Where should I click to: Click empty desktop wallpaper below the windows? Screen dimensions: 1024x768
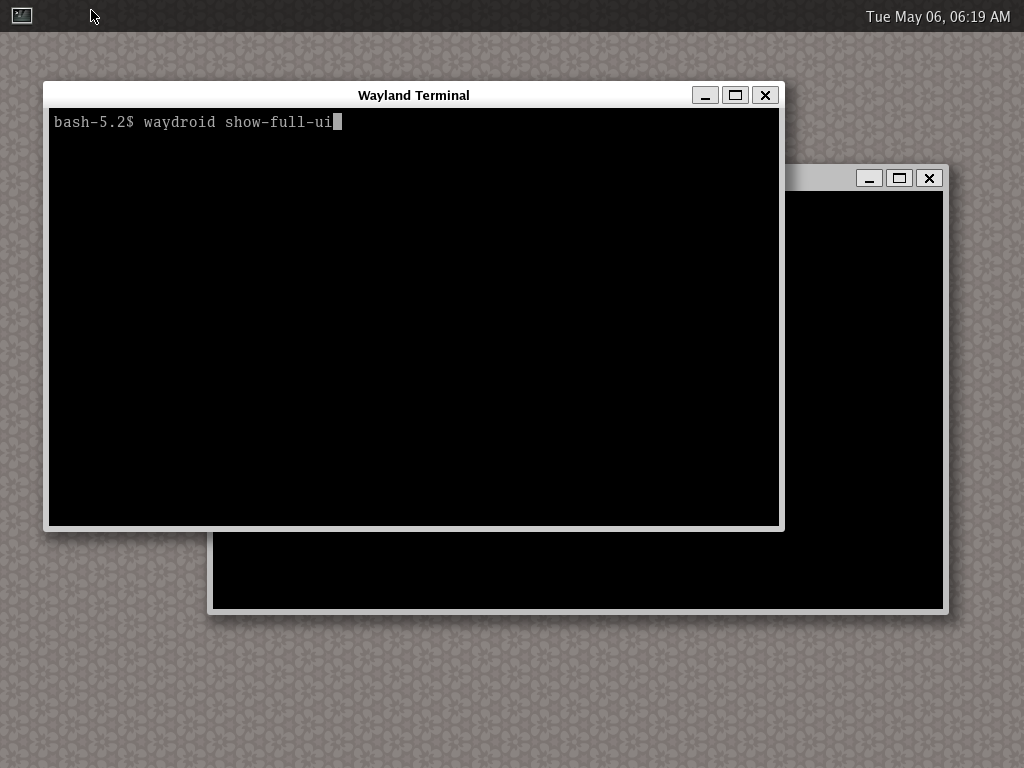click(500, 690)
